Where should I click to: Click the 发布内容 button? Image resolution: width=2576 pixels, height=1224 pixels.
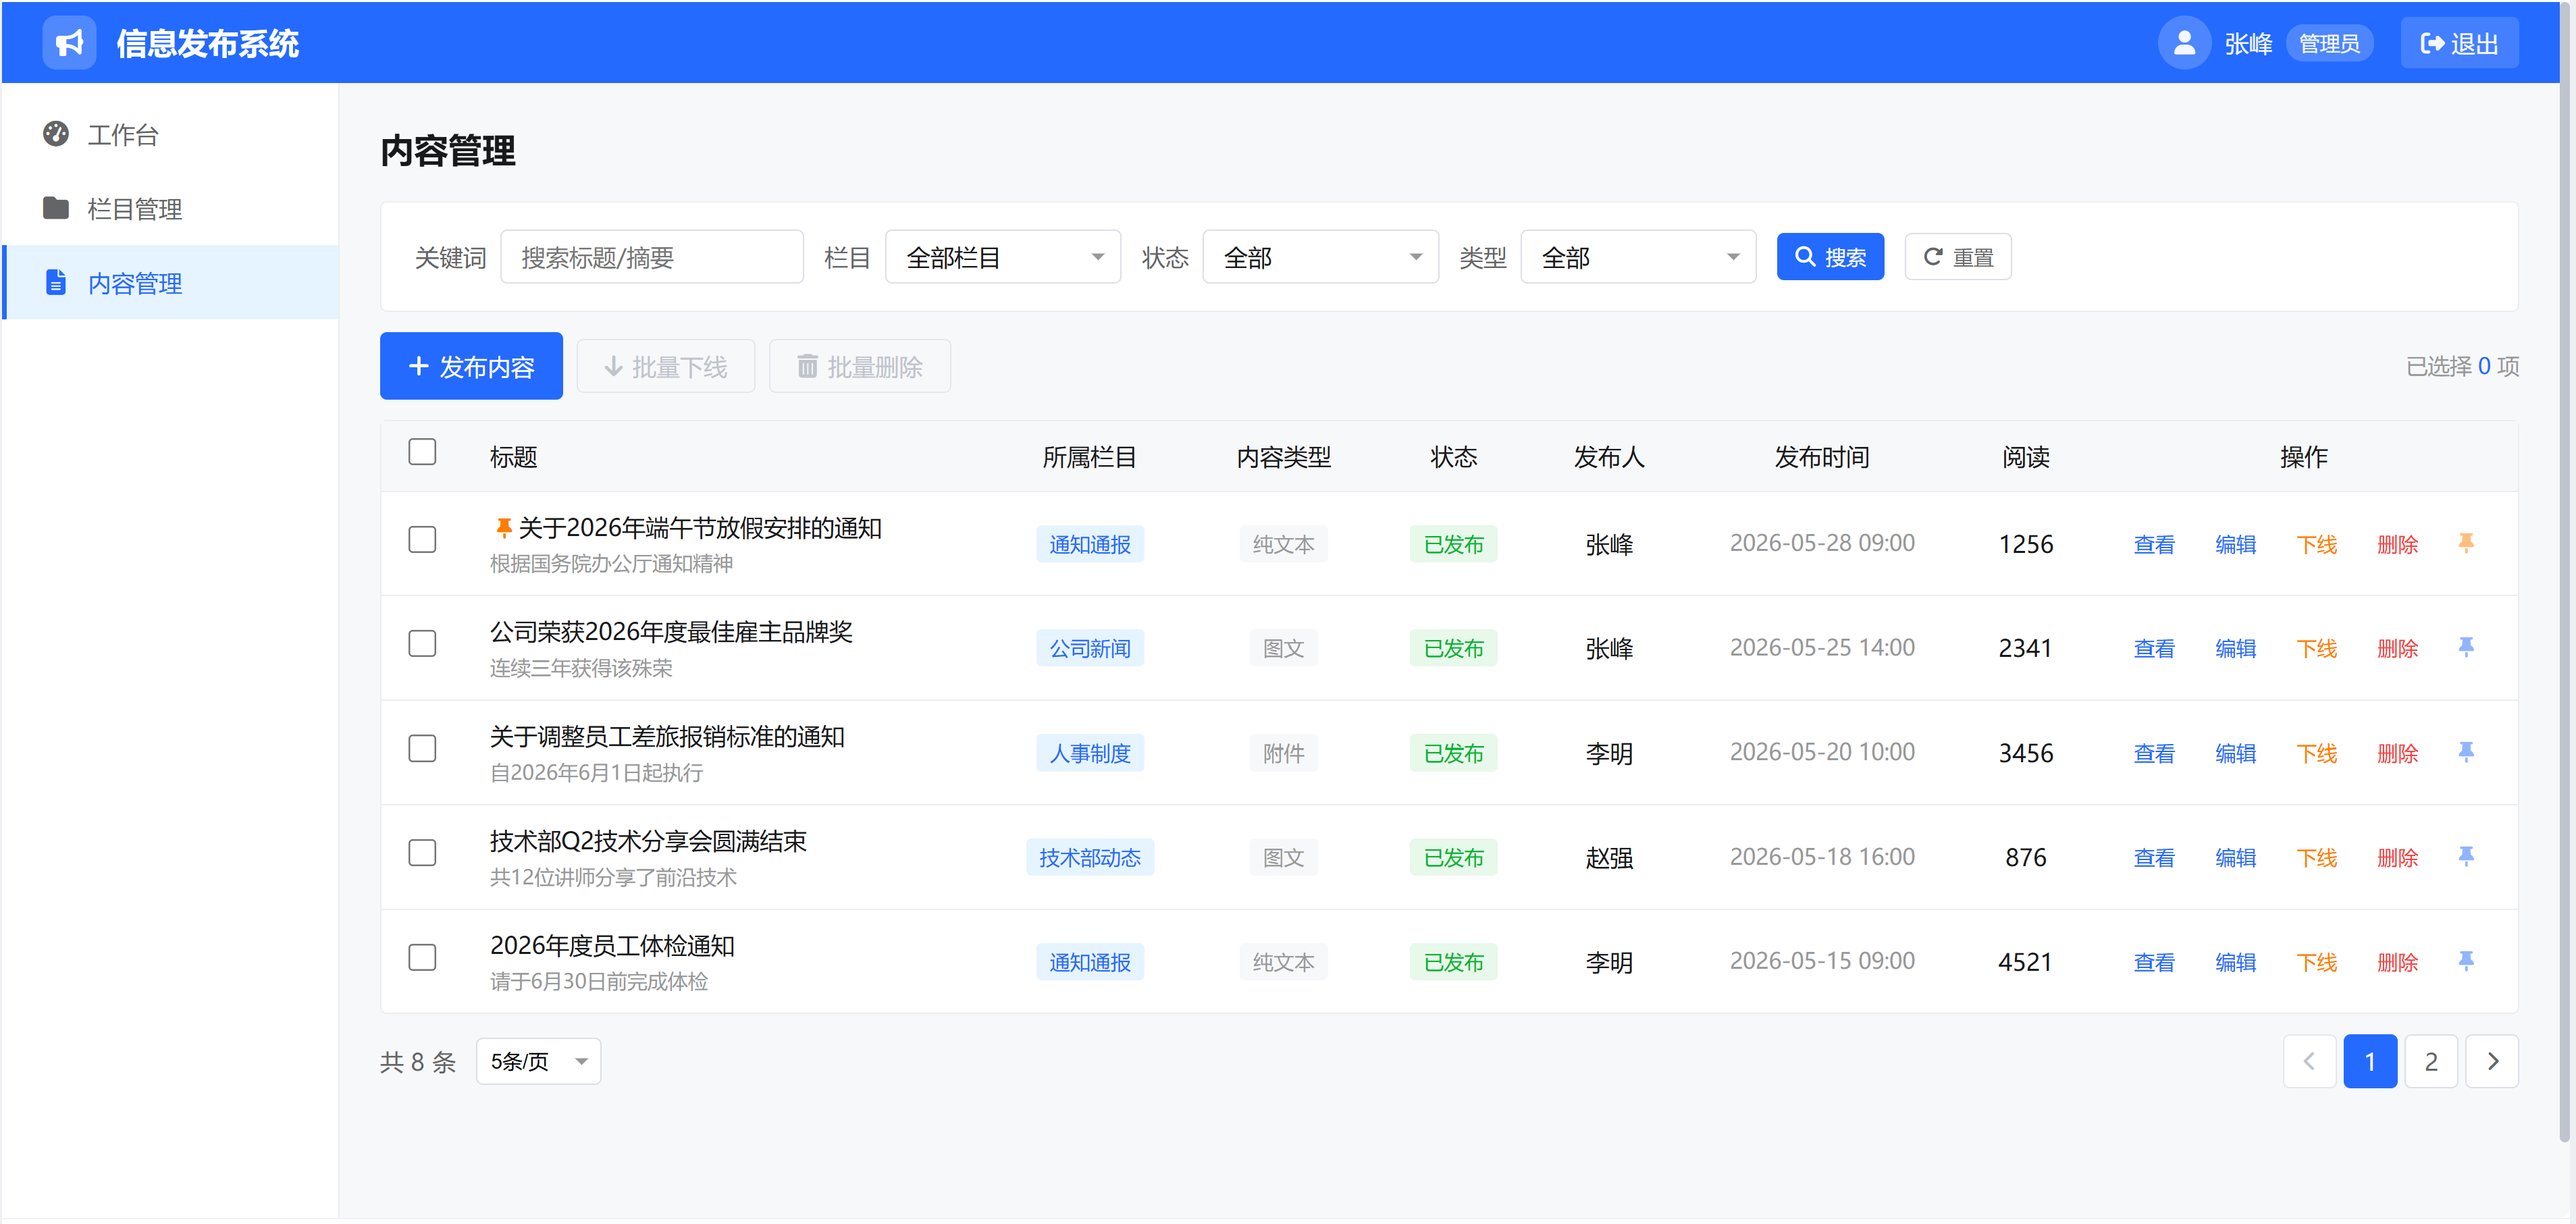[471, 366]
